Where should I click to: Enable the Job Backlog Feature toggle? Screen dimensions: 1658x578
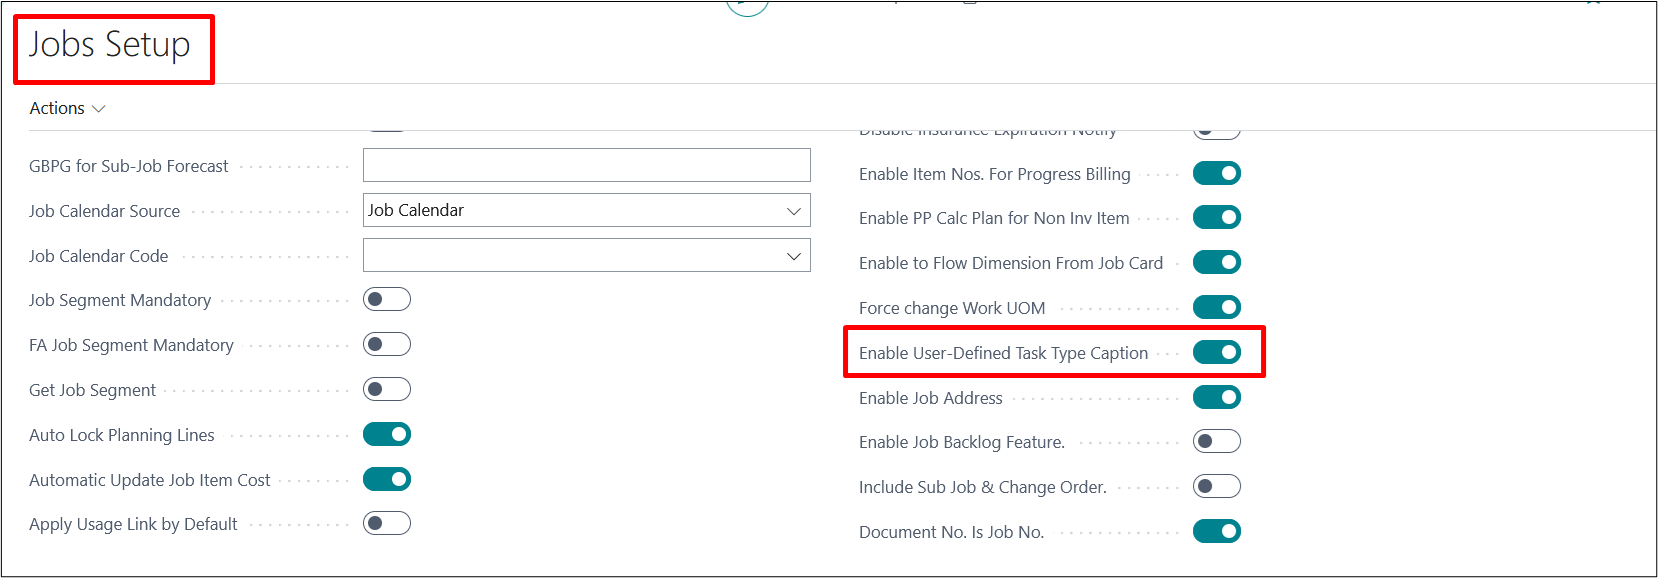(1216, 441)
